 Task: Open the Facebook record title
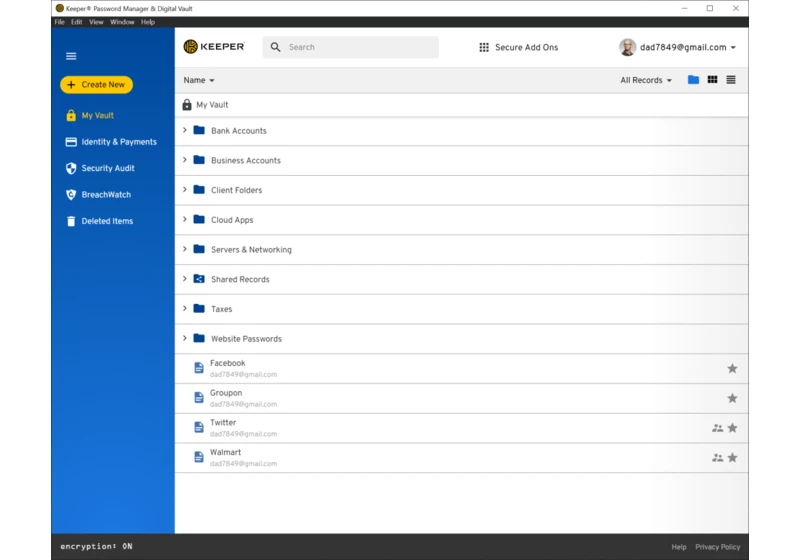228,363
